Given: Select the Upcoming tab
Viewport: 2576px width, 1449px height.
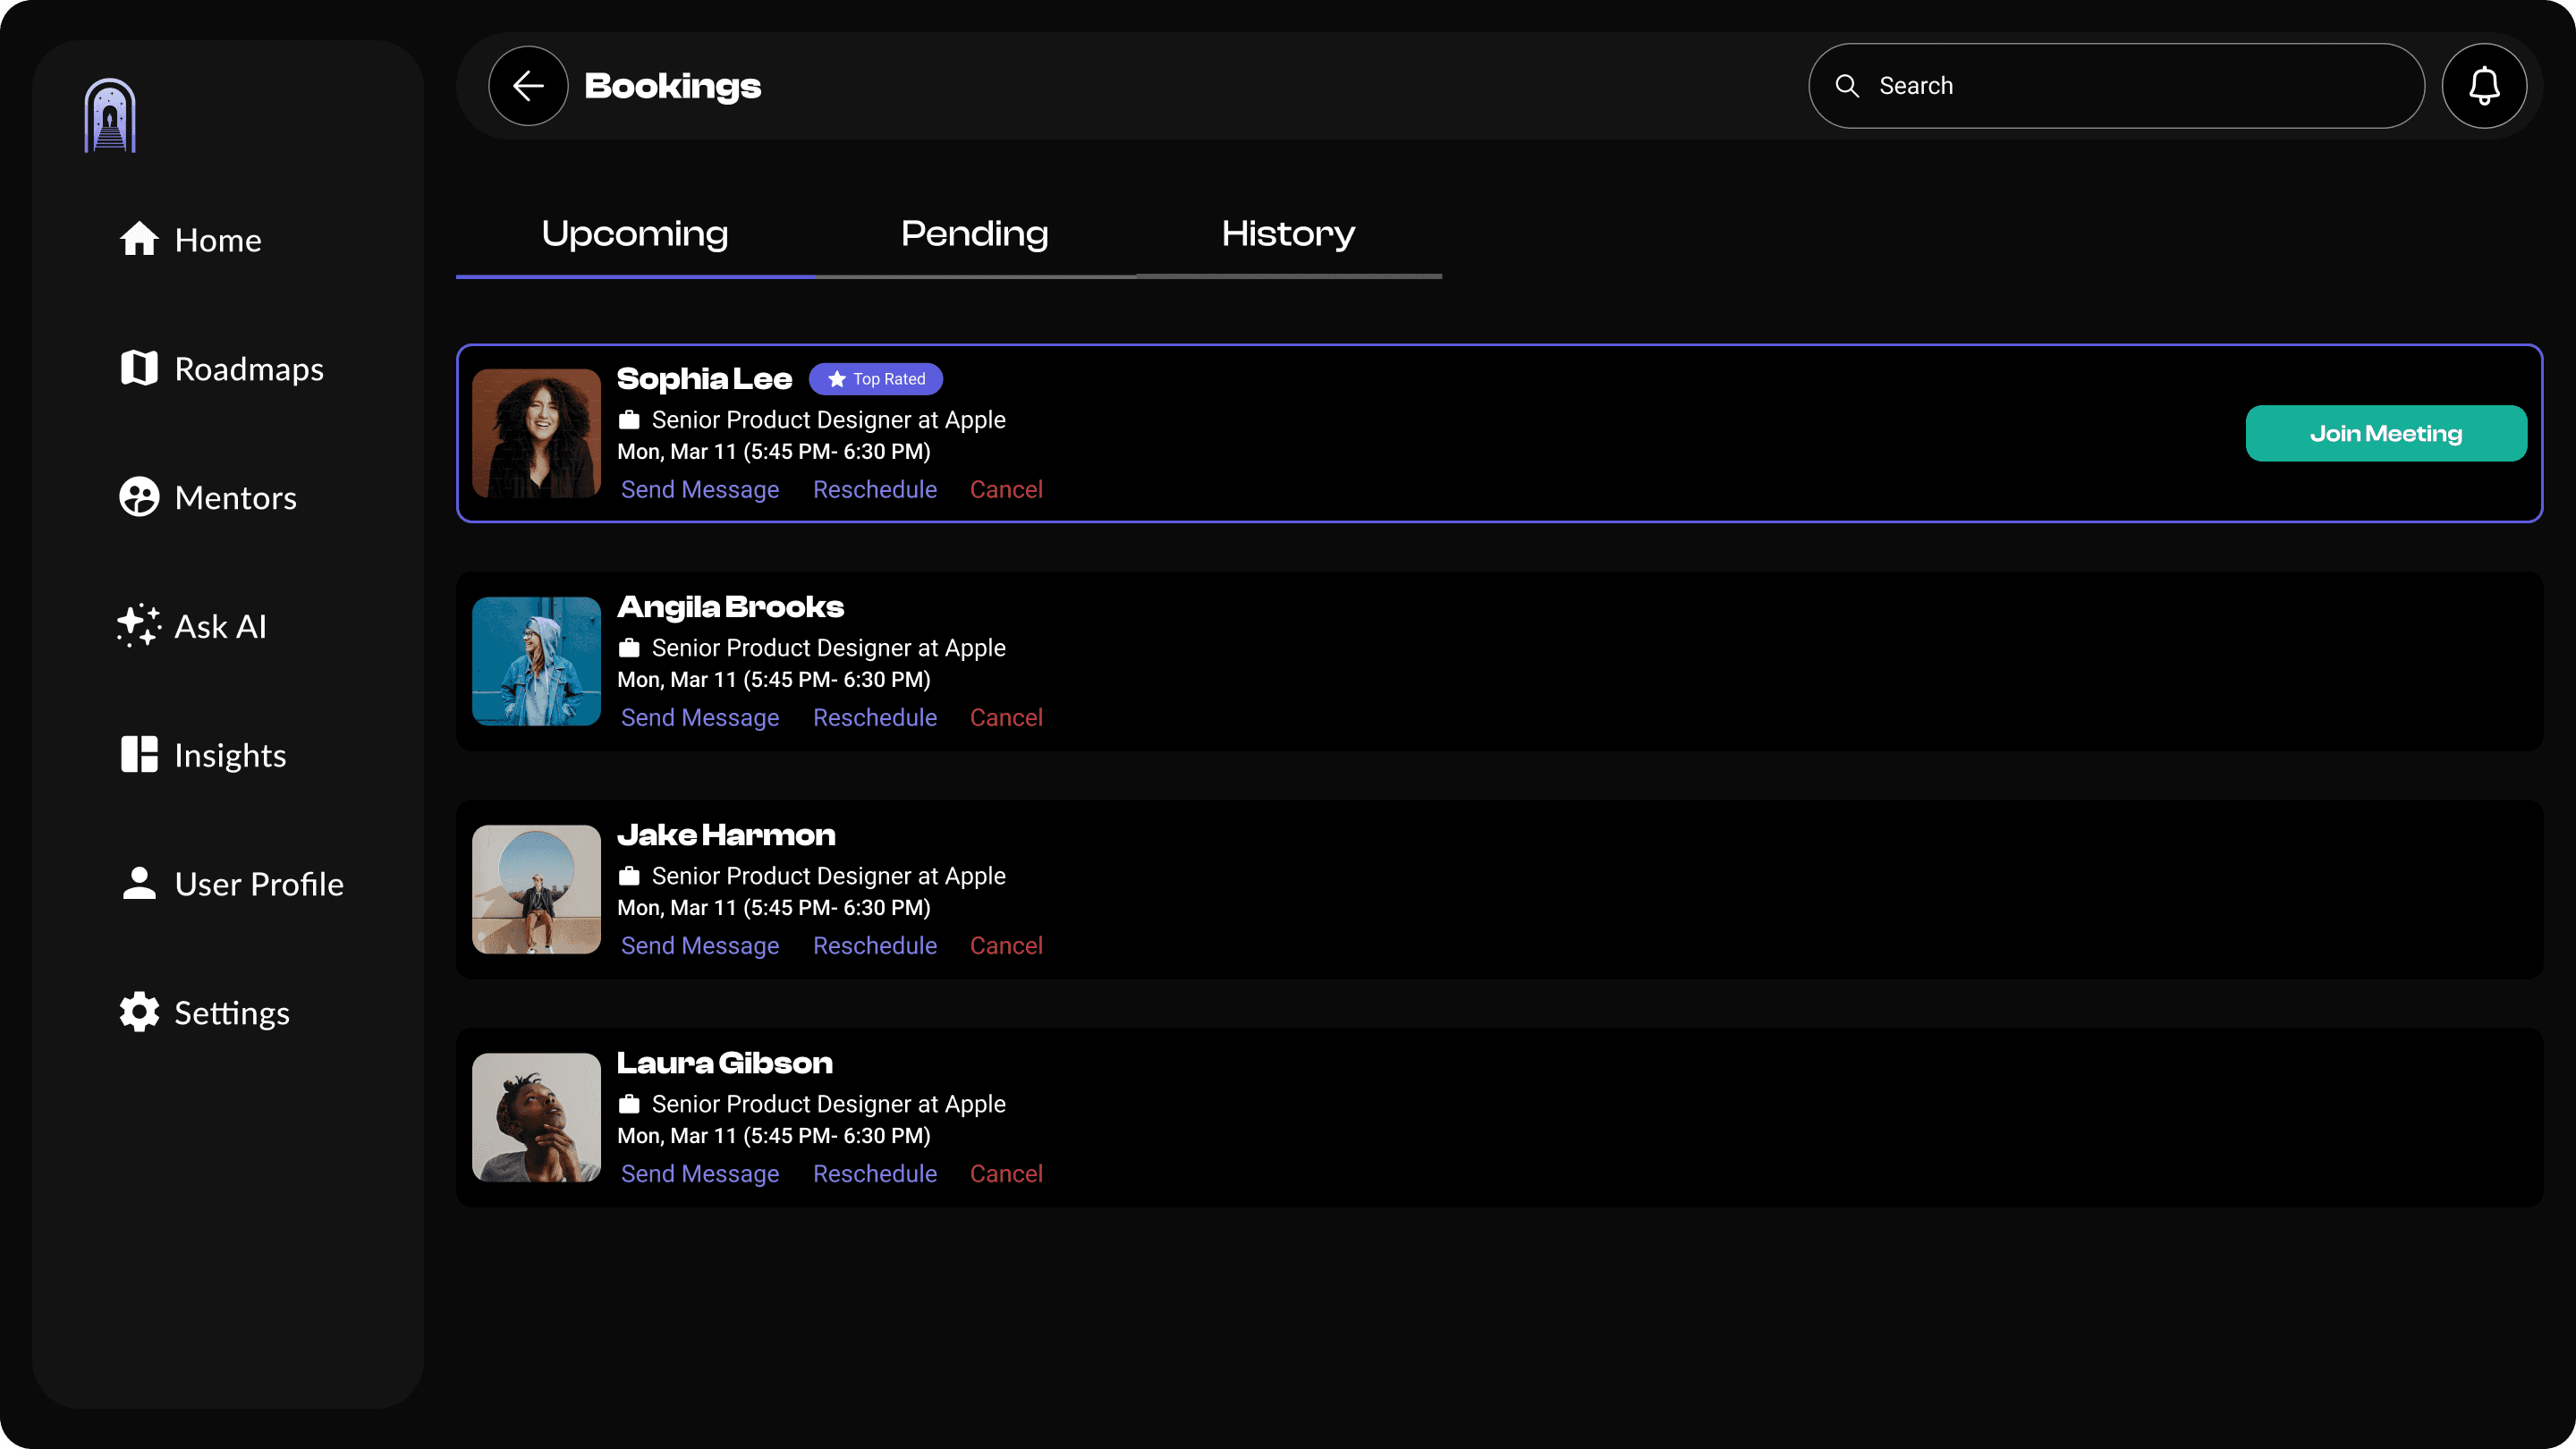Looking at the screenshot, I should [634, 234].
